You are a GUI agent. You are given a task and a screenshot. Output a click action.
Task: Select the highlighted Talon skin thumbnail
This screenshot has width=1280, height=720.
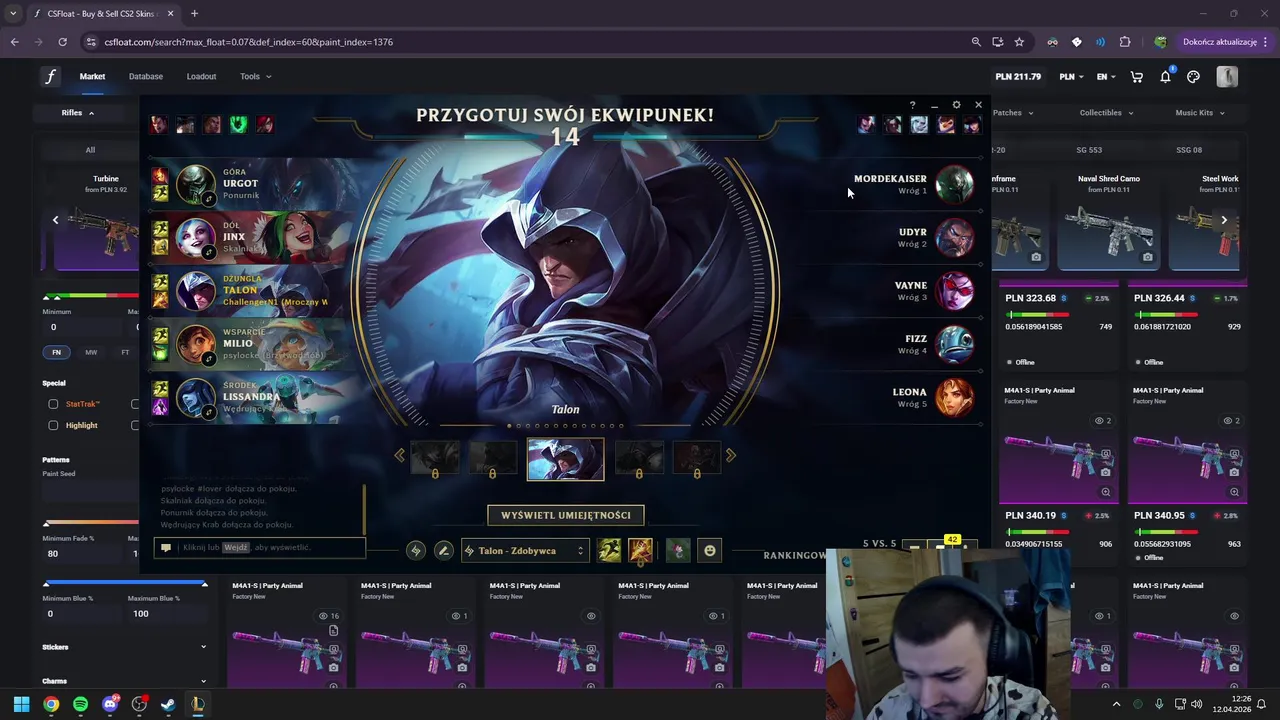566,459
